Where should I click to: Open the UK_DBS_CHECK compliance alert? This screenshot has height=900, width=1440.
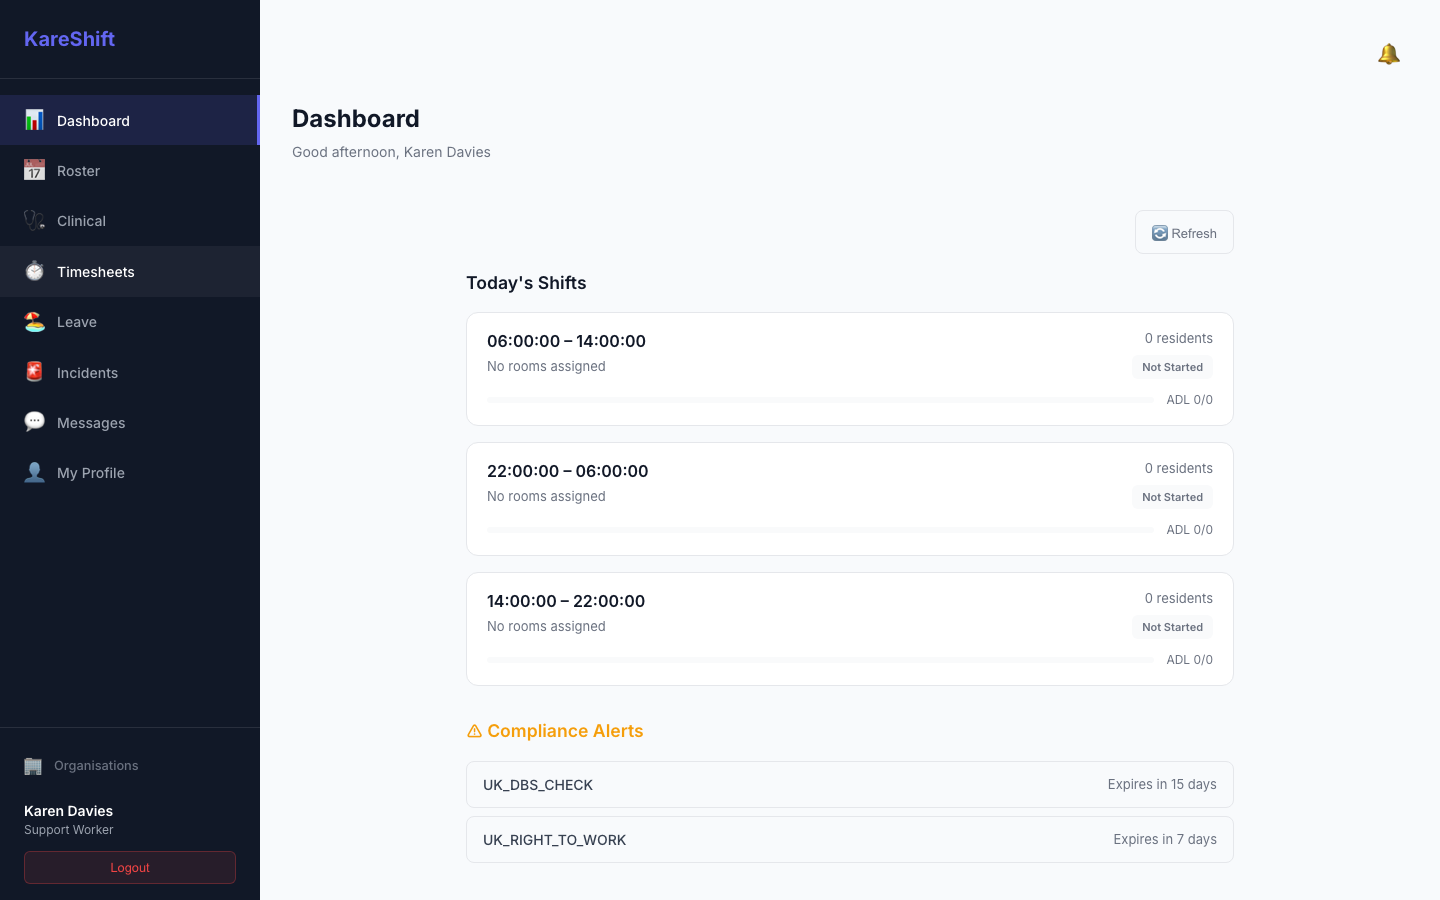pos(850,785)
